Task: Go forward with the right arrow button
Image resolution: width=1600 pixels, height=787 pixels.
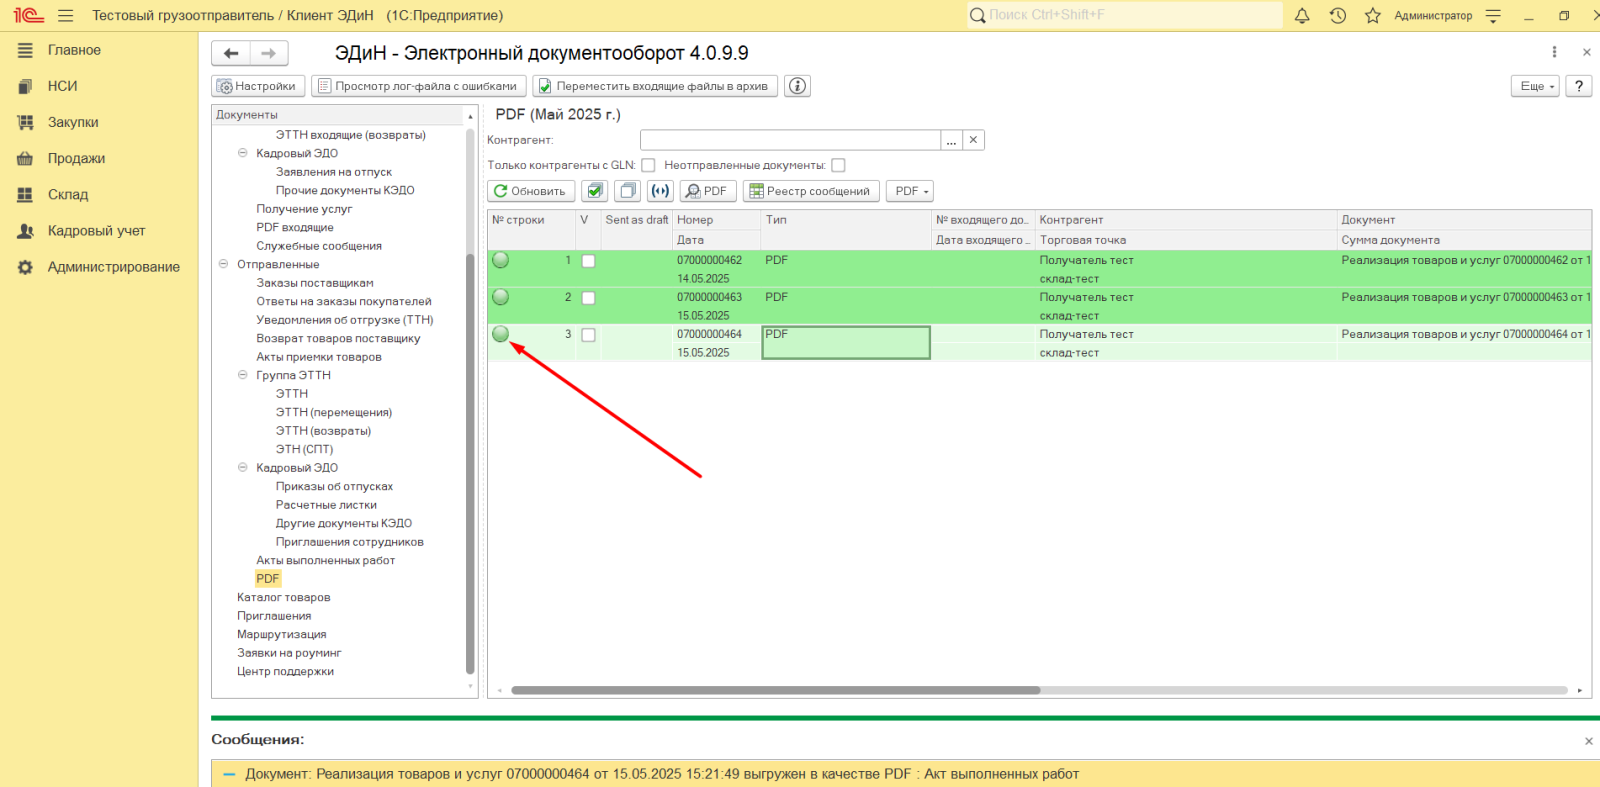Action: tap(269, 53)
